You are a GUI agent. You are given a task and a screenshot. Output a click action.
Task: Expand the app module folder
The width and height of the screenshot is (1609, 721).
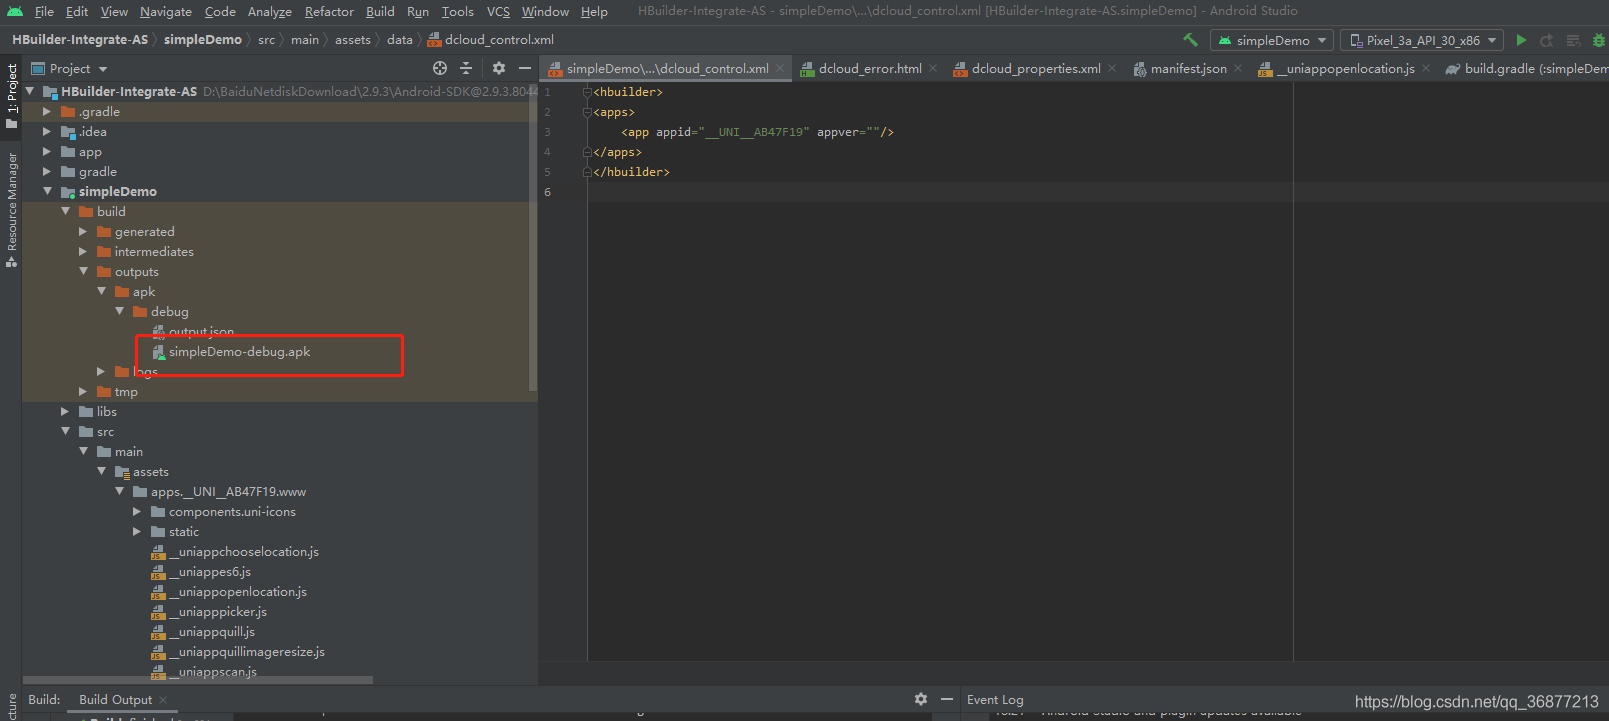click(47, 152)
